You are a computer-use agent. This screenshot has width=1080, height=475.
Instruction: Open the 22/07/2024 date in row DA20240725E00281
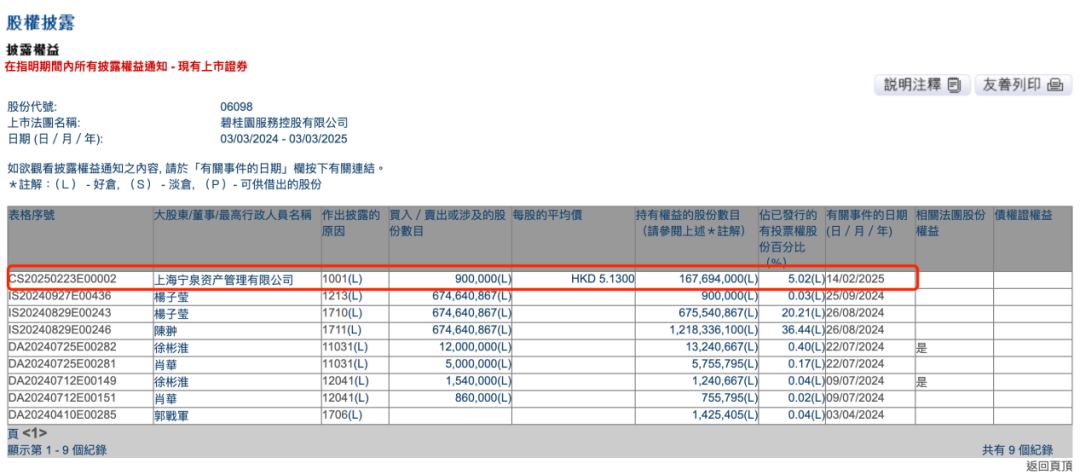[x=855, y=366]
